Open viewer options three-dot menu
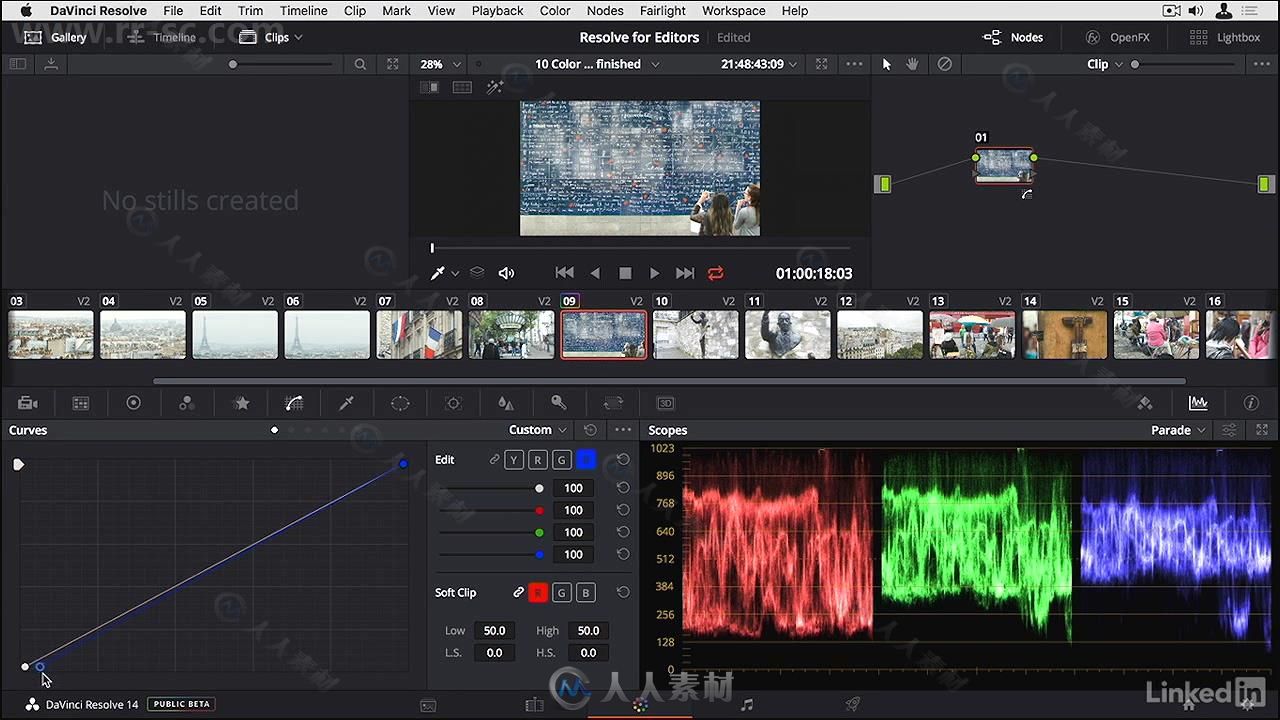This screenshot has width=1280, height=720. coord(854,64)
